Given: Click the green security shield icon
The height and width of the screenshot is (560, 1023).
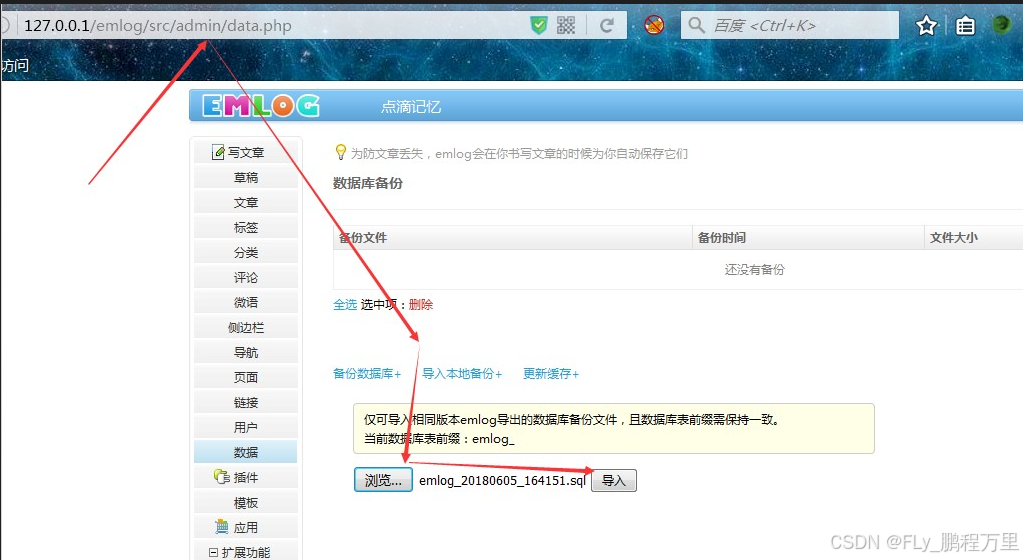Looking at the screenshot, I should pos(539,25).
